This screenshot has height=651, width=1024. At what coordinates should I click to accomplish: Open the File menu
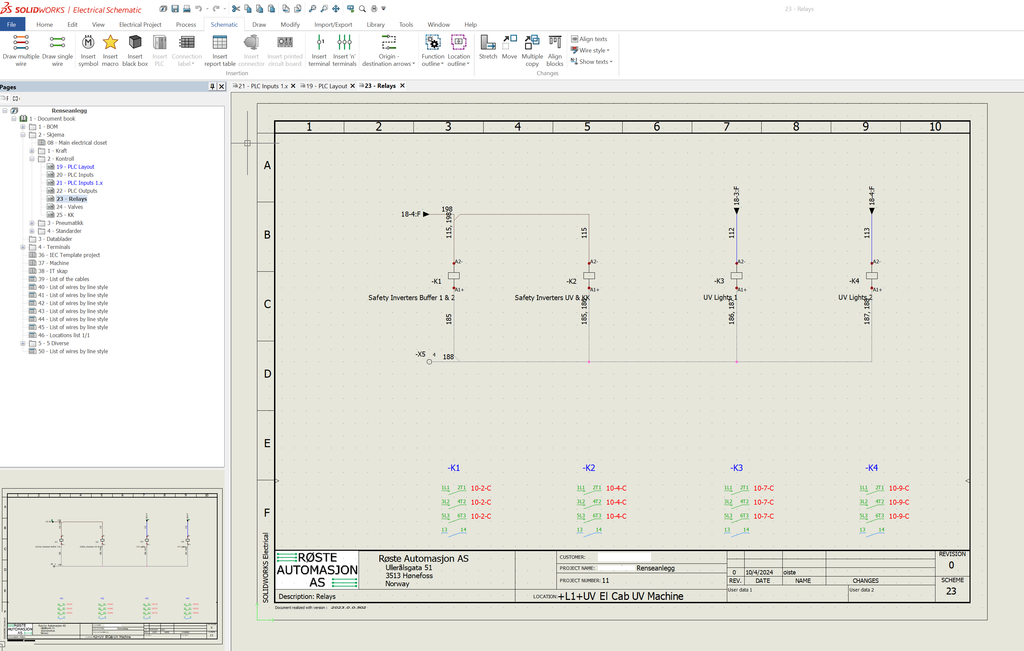pos(12,24)
